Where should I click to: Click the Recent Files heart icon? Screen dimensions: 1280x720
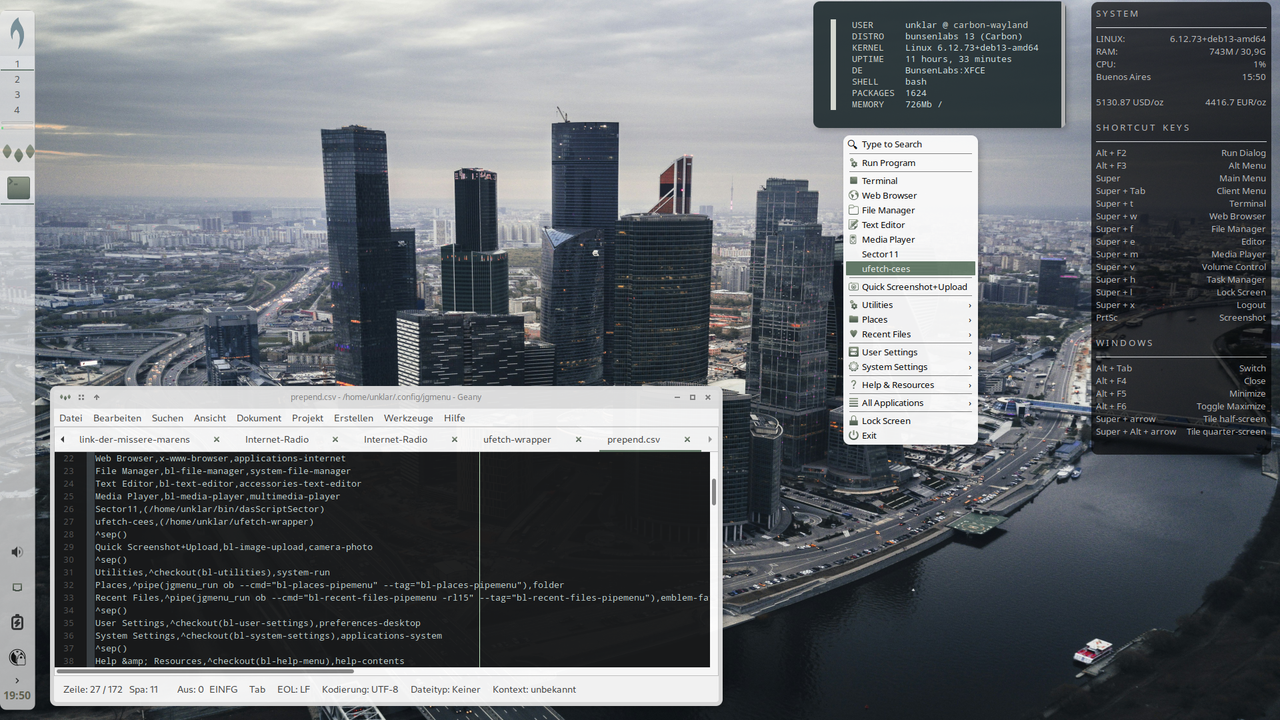coord(853,334)
